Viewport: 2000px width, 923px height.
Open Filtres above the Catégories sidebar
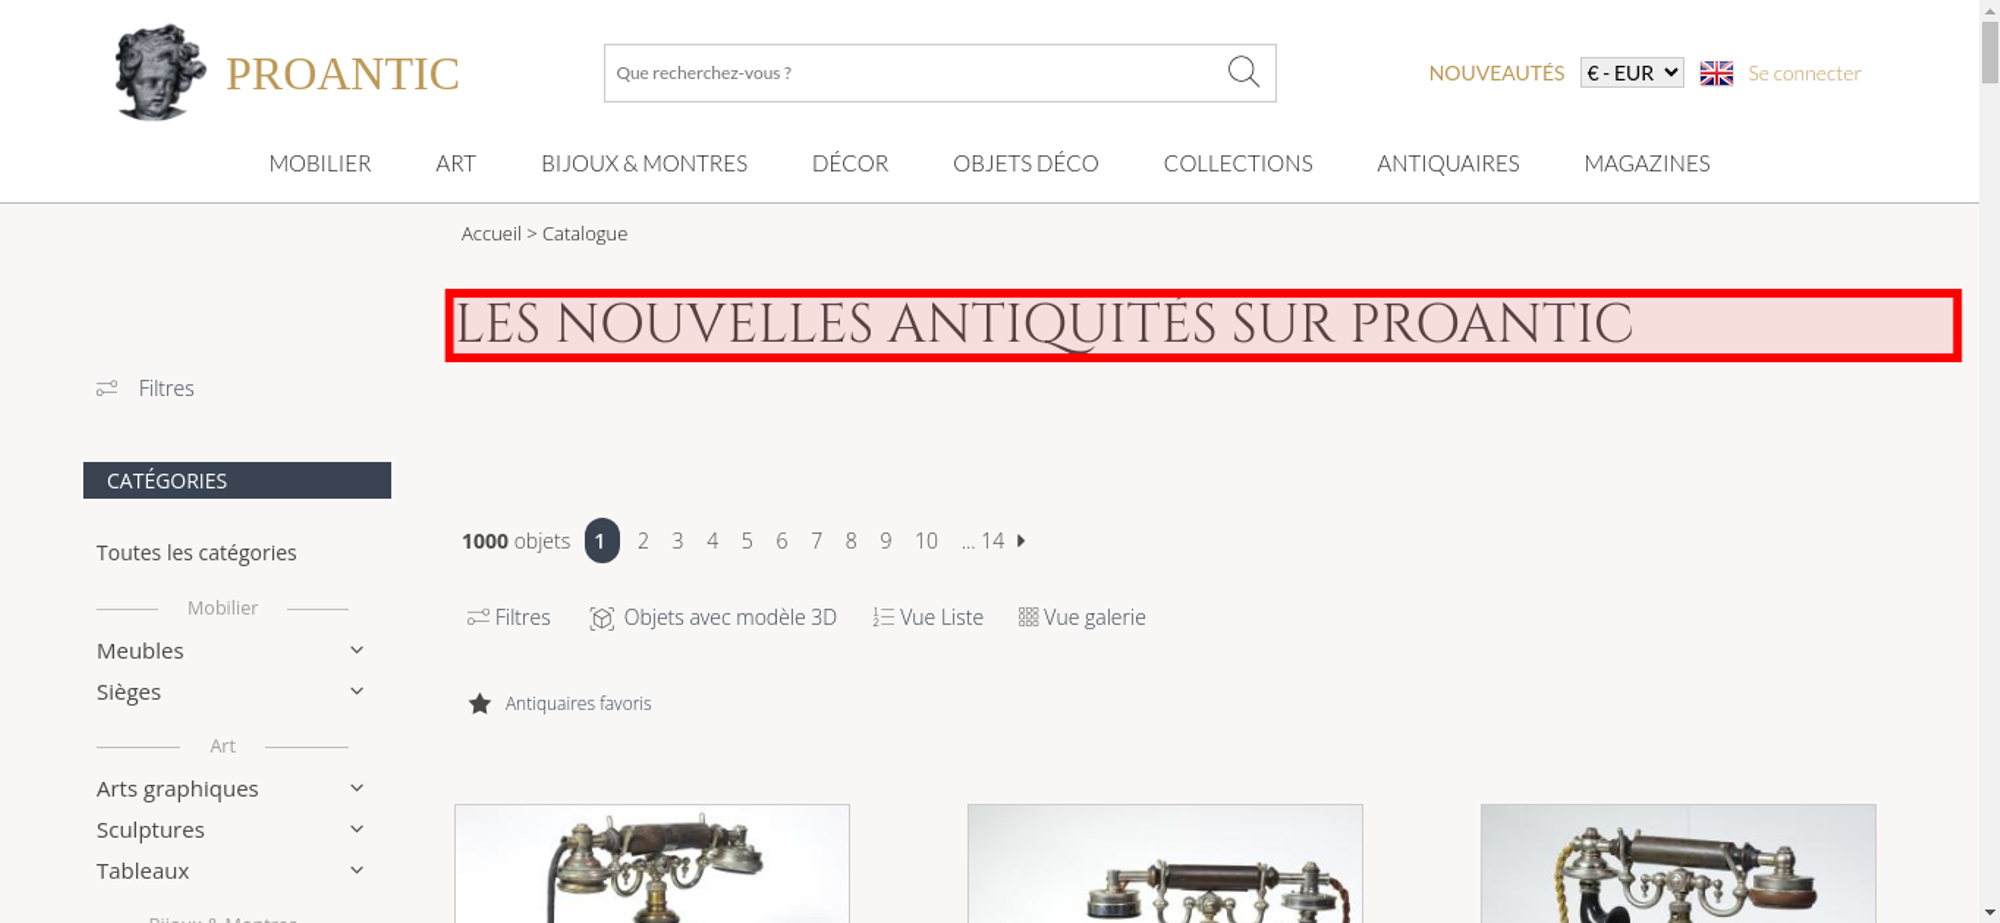tap(145, 388)
